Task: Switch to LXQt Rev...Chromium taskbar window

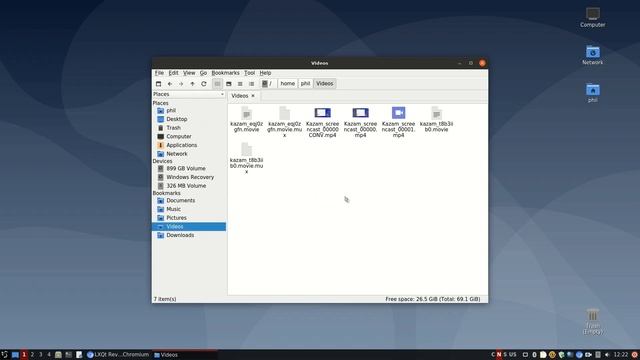Action: tap(118, 355)
